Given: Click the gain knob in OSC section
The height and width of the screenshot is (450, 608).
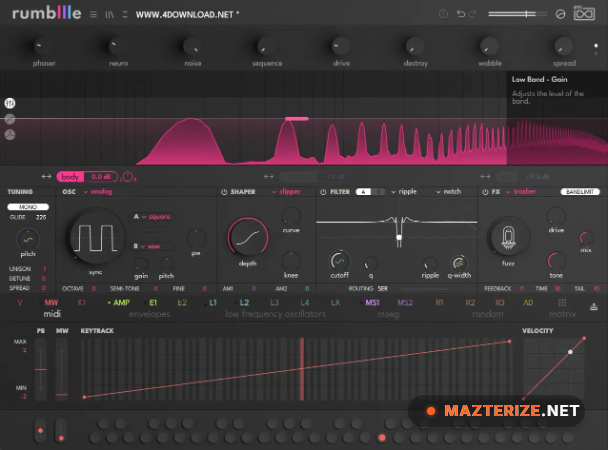Looking at the screenshot, I should point(141,264).
